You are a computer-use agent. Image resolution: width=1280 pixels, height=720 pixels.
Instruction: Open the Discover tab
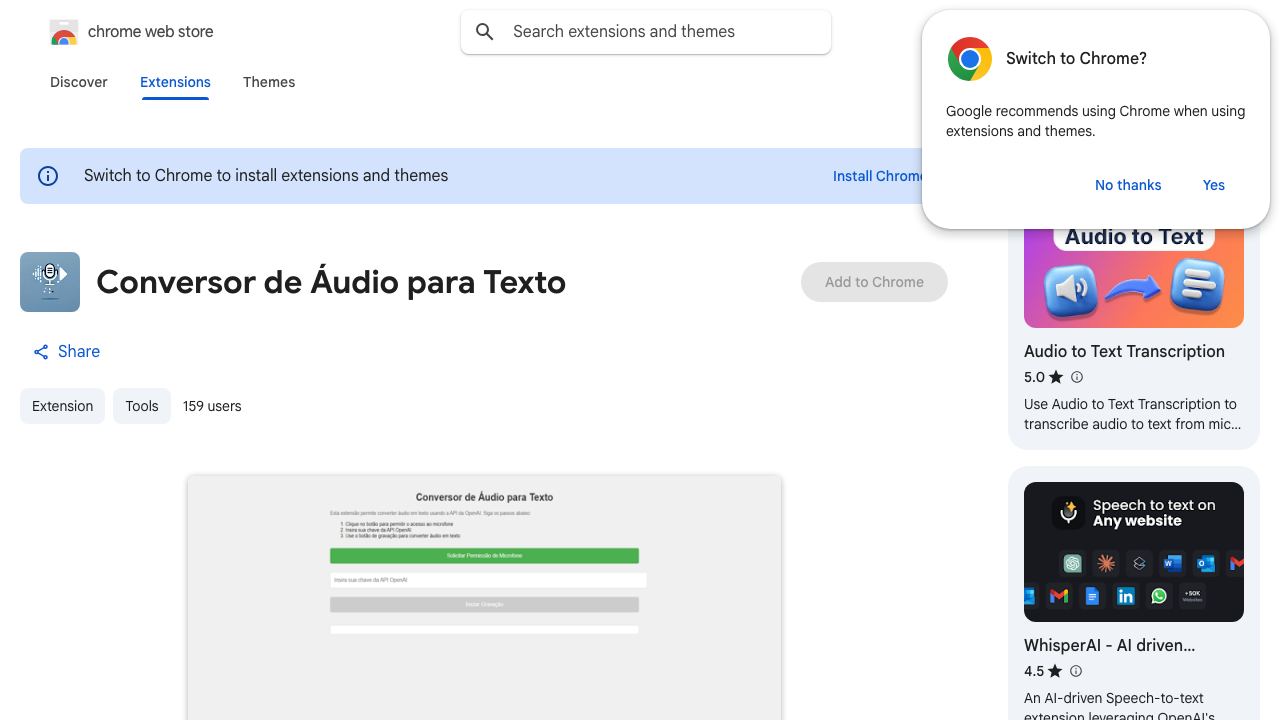pyautogui.click(x=79, y=82)
